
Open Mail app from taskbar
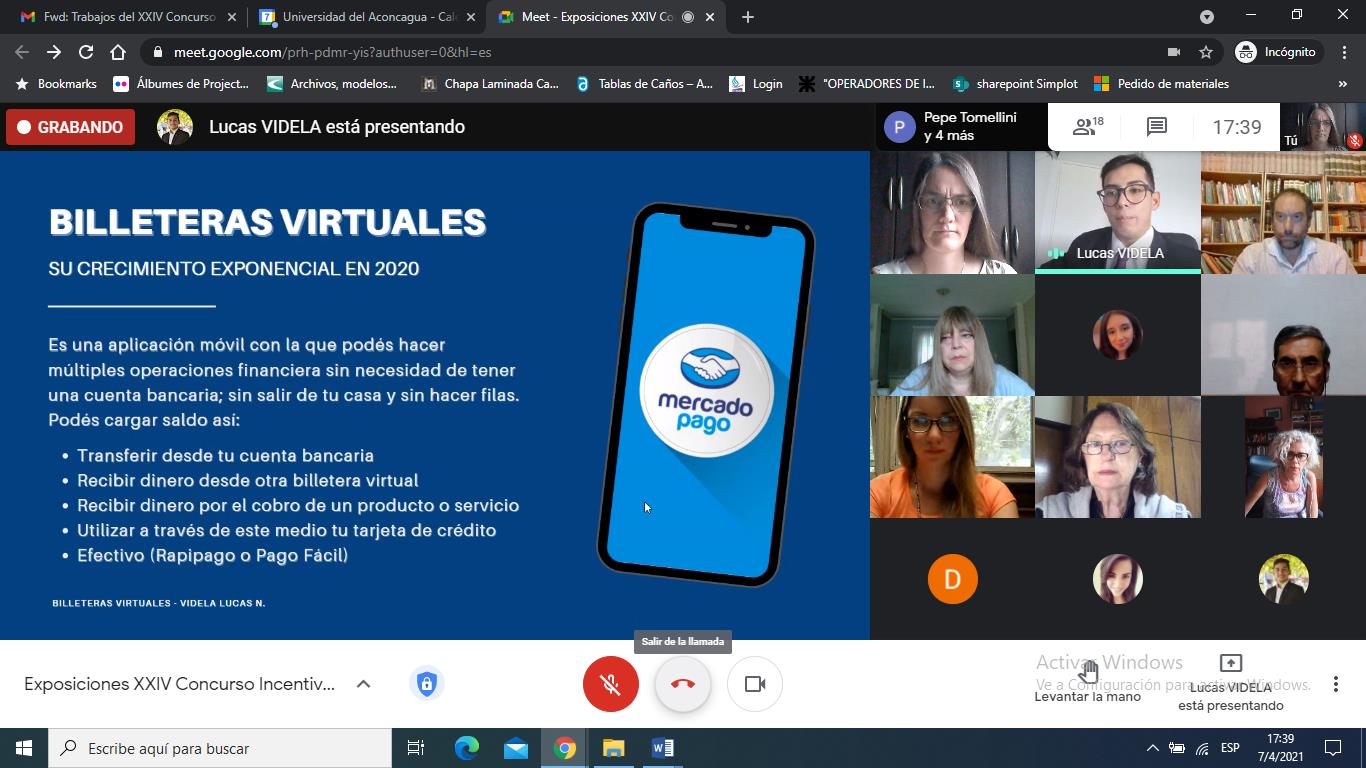[x=516, y=748]
